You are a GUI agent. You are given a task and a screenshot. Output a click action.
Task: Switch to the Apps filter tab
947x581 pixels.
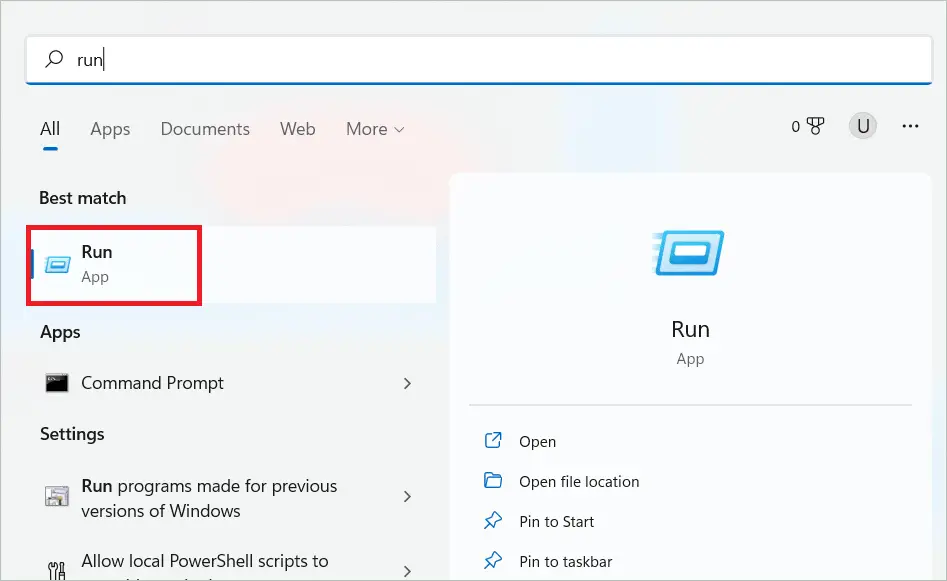[x=110, y=129]
